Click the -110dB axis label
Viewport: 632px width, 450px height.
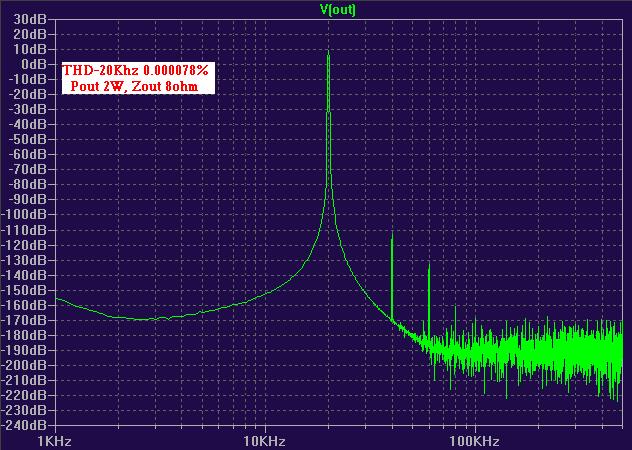tap(24, 230)
